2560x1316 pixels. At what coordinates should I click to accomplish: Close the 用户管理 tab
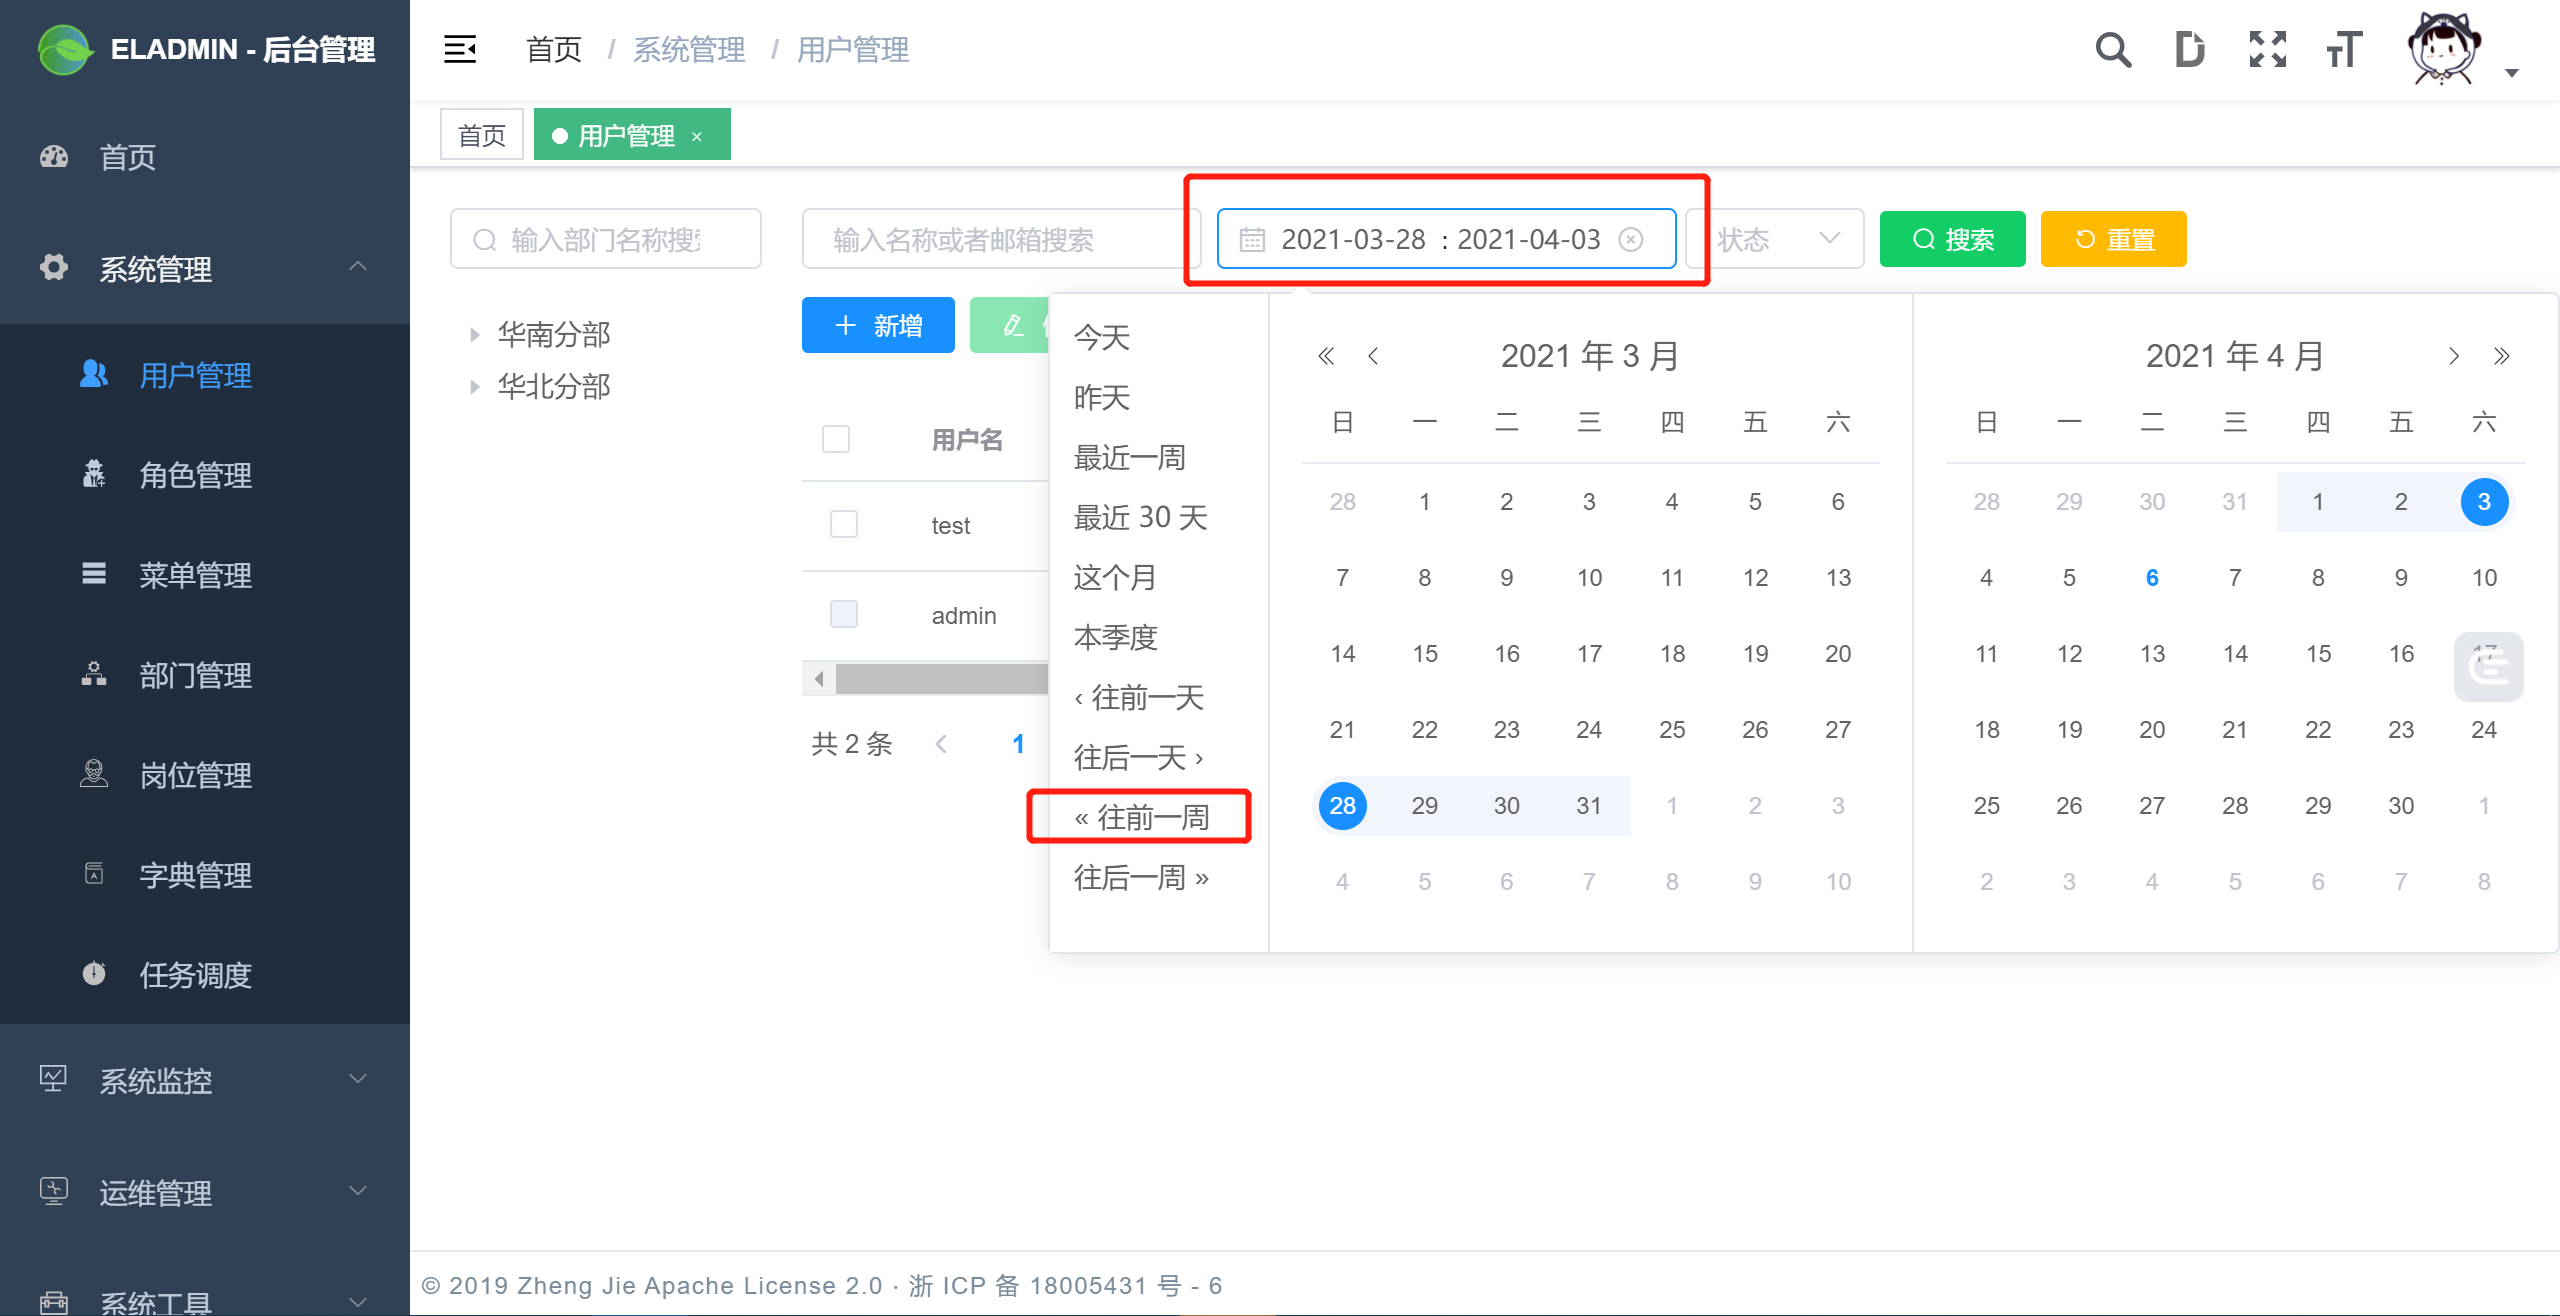[x=697, y=136]
